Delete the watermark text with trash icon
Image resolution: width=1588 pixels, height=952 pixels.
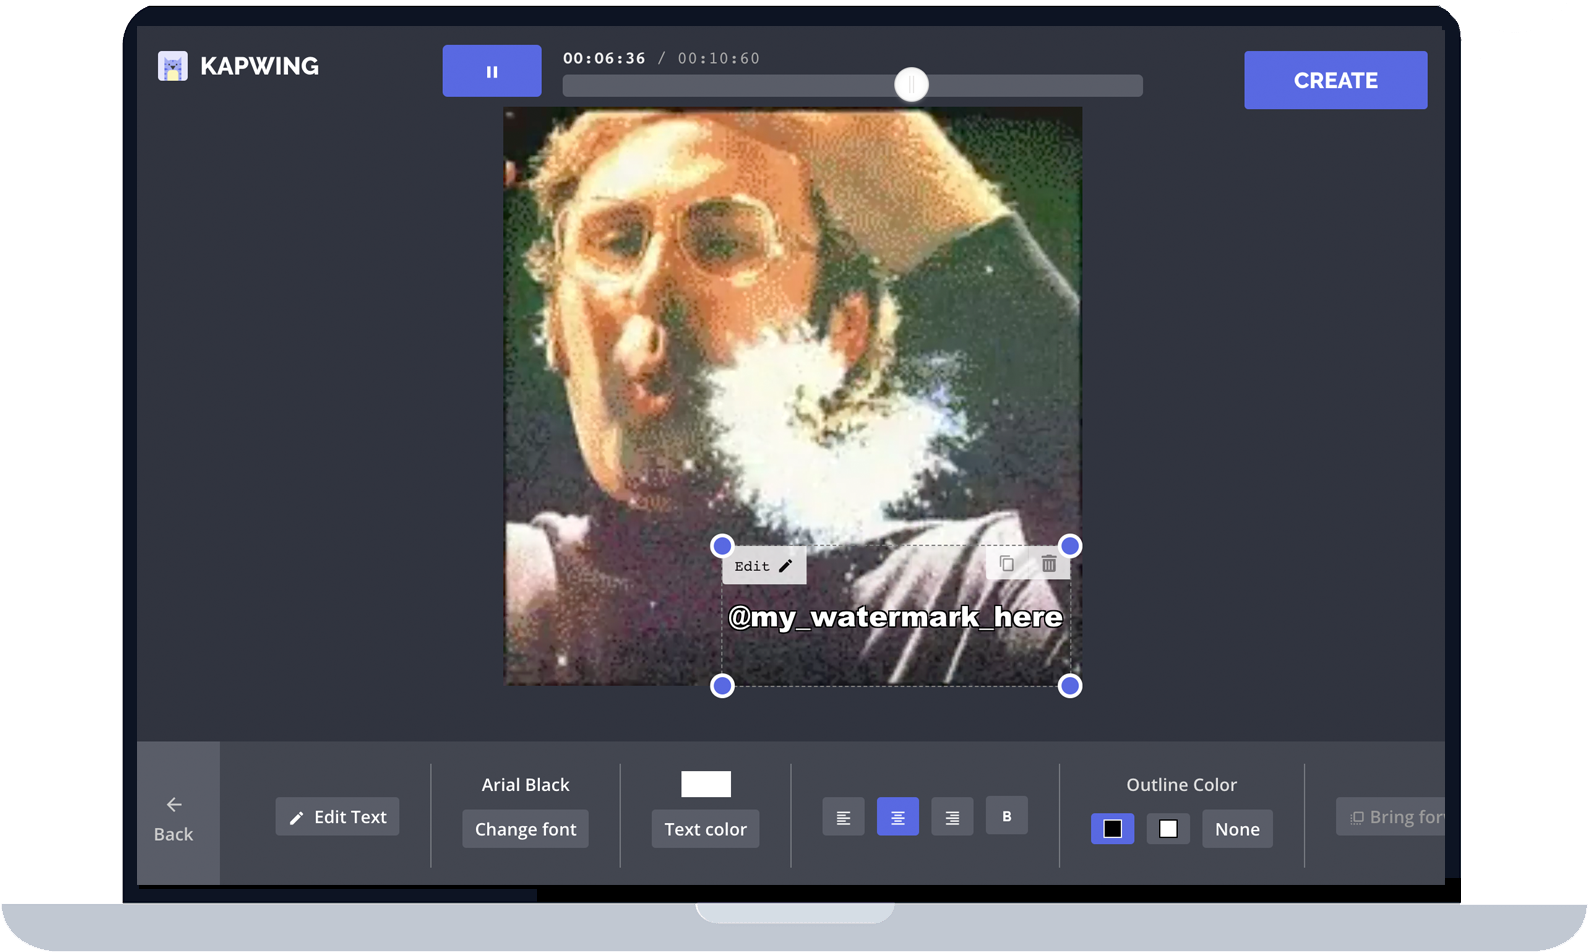1049,564
